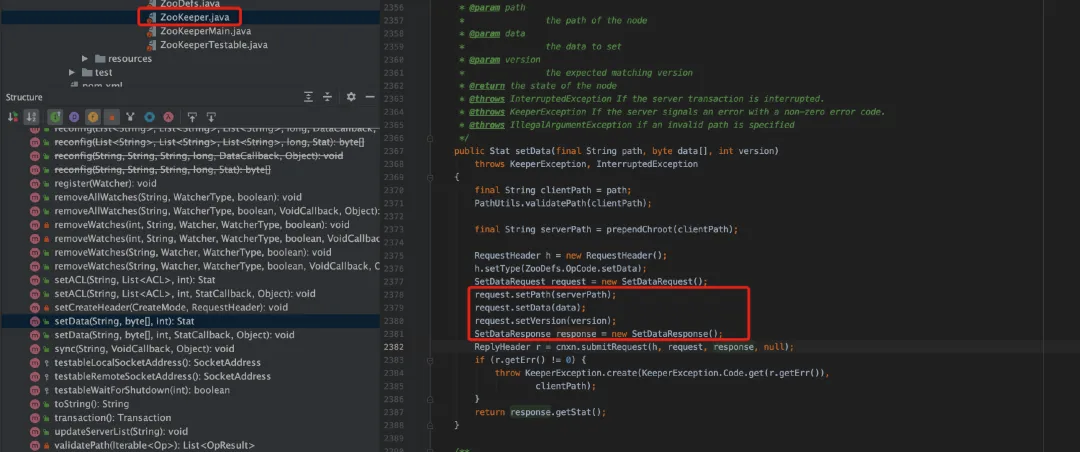Click key icon beside testableLocalSocketAddress()
Screen dimensions: 1080x452
tap(46, 362)
